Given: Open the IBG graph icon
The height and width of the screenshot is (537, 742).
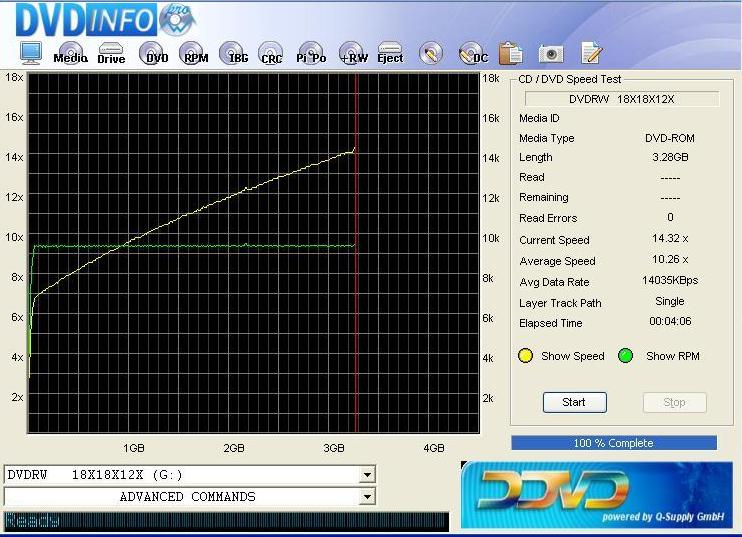Looking at the screenshot, I should point(234,53).
